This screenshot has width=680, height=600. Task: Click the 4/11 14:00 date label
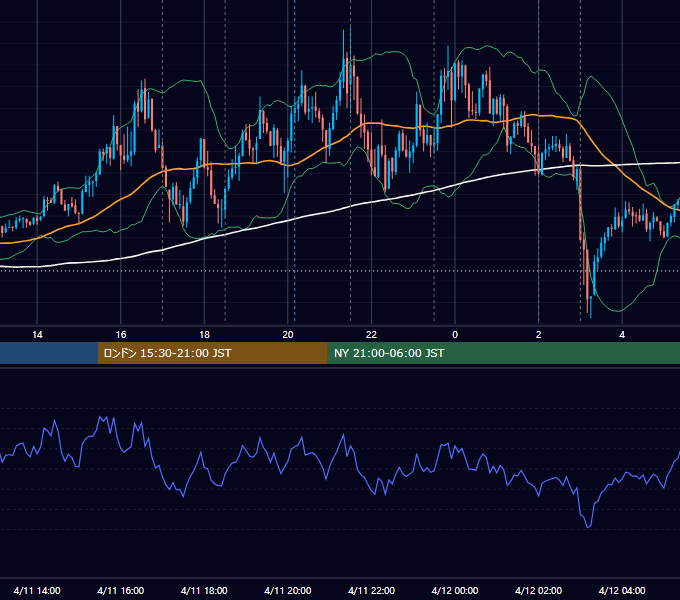pyautogui.click(x=37, y=590)
